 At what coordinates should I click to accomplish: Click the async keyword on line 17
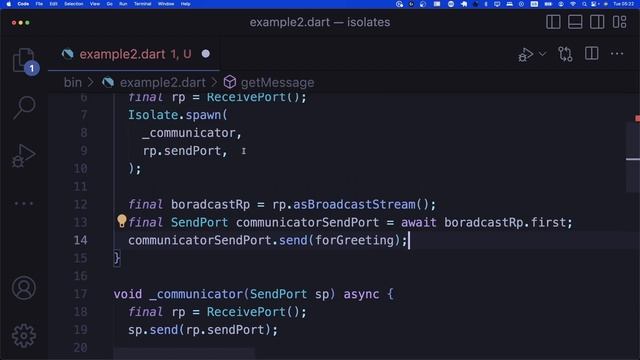(x=361, y=294)
